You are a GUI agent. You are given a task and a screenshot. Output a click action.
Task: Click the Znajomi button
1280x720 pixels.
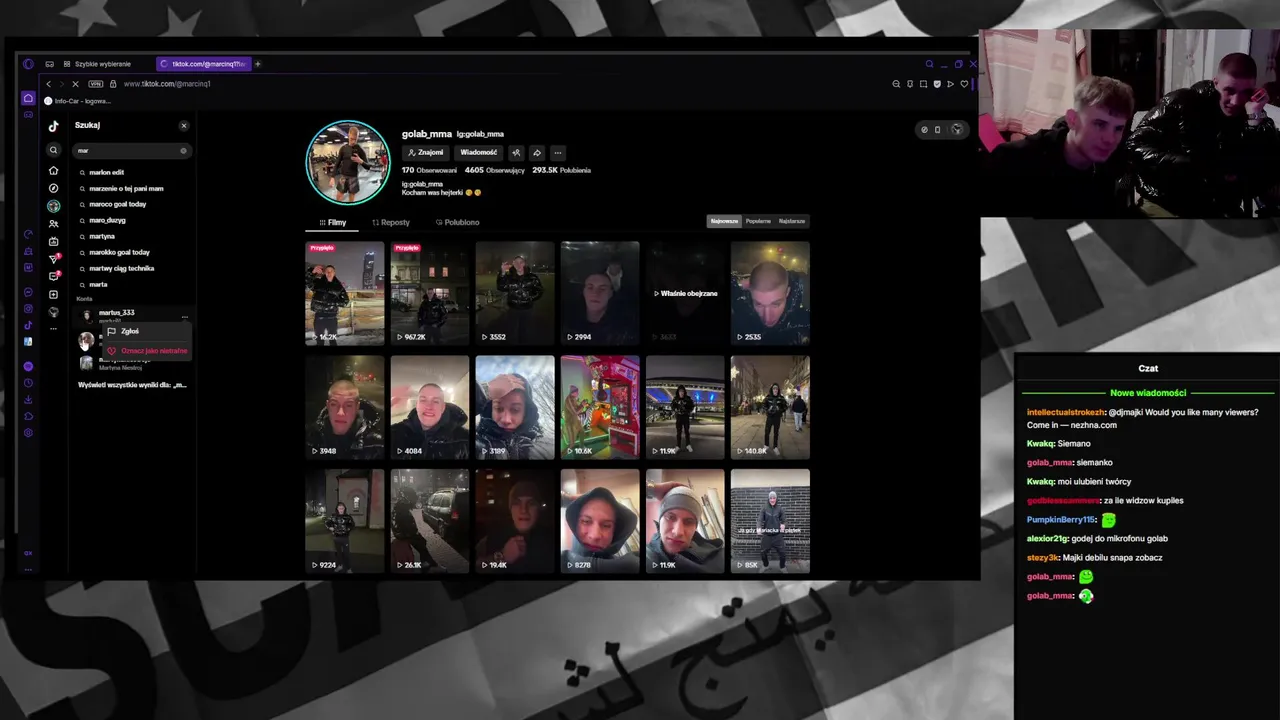click(425, 153)
